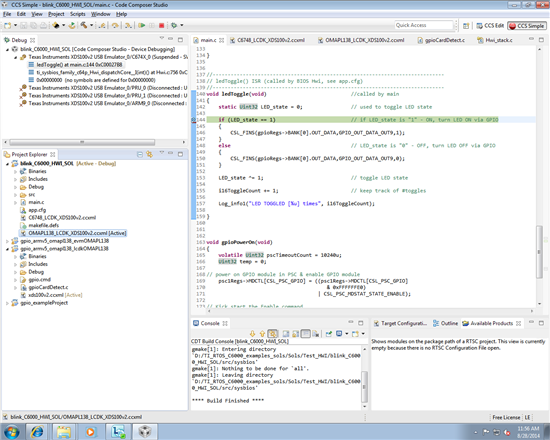This screenshot has height=440, width=550.
Task: Click the Build hammer icon
Action: tap(83, 25)
